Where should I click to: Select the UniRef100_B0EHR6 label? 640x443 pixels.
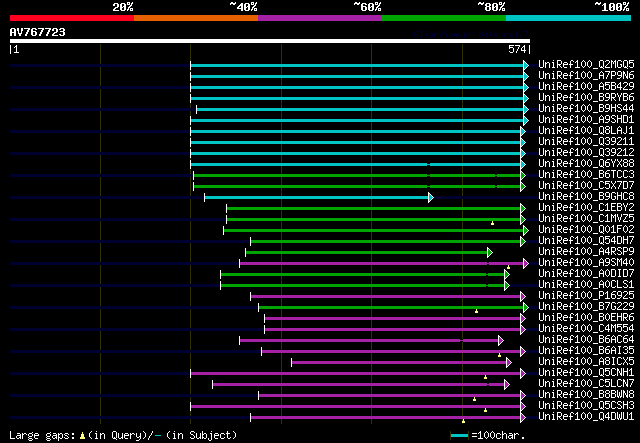coord(586,318)
